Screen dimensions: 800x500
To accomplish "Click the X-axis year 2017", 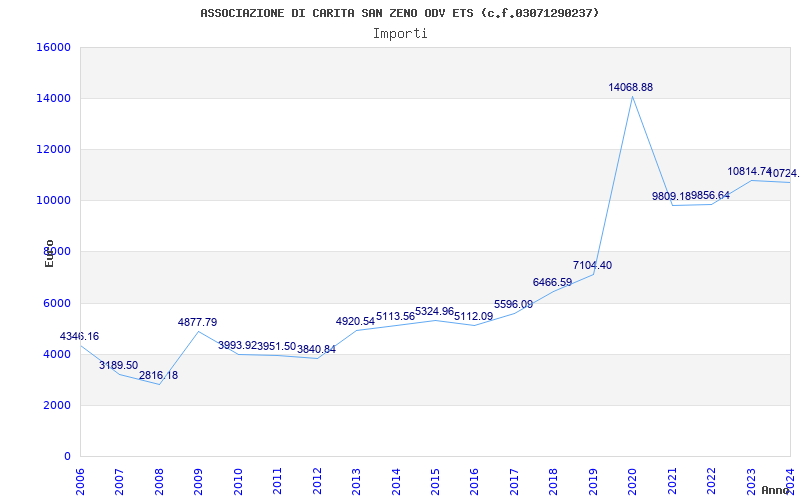I will [x=514, y=480].
